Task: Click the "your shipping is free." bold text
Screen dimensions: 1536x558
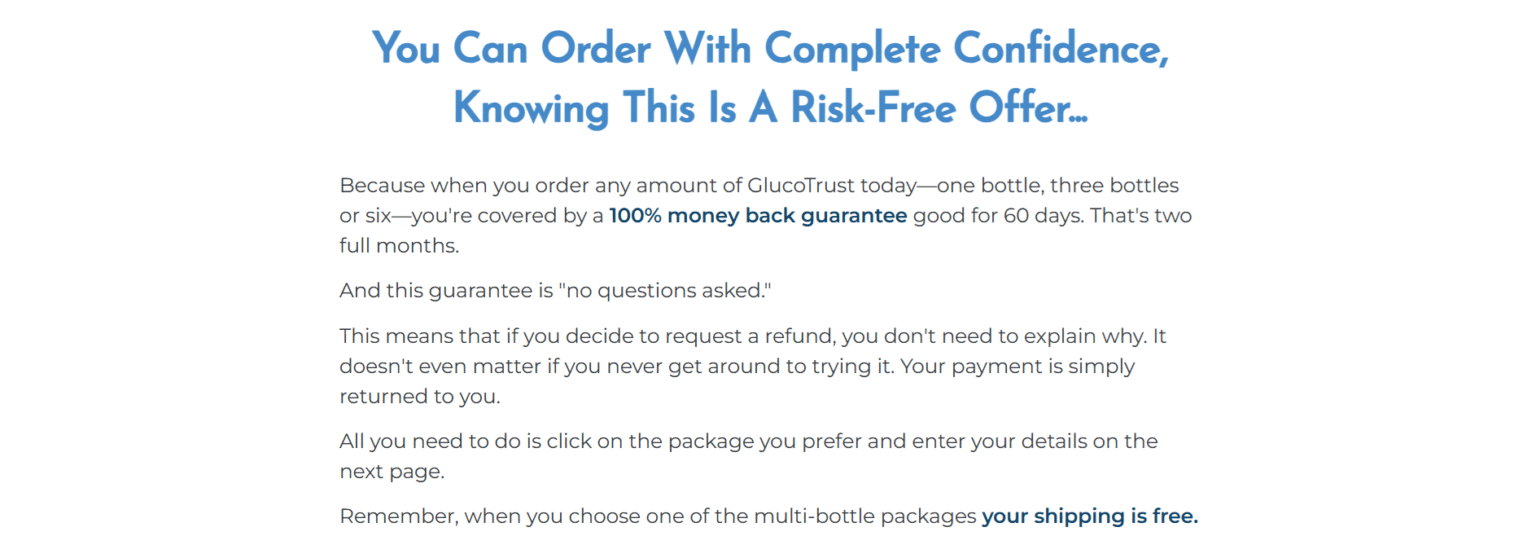Action: point(1089,517)
